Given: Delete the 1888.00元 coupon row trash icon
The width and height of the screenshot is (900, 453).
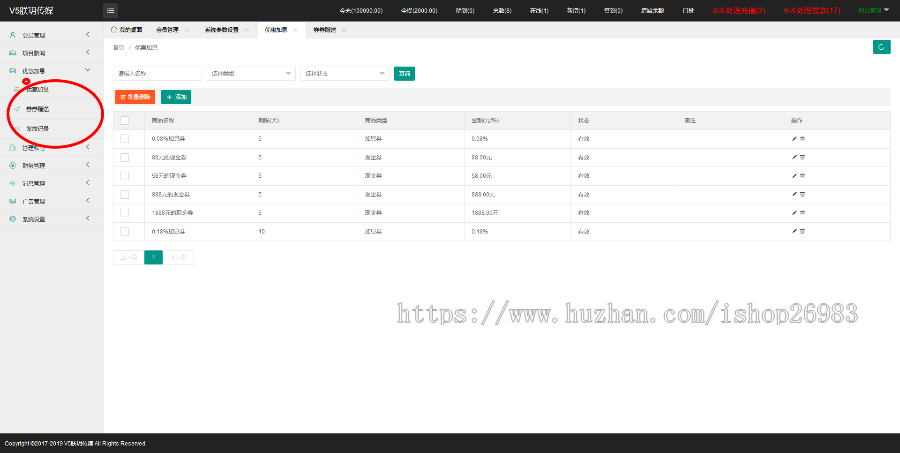Looking at the screenshot, I should 802,213.
